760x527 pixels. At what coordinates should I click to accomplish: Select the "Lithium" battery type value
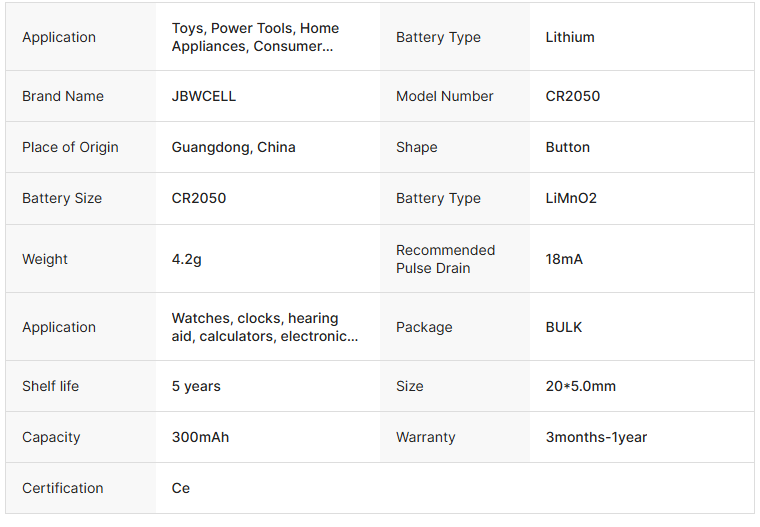570,37
